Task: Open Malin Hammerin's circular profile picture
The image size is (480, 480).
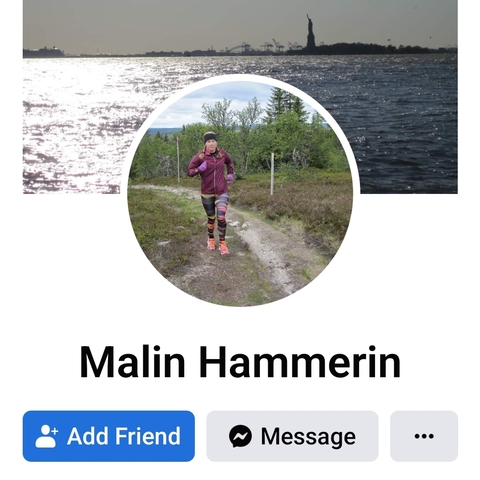Action: coord(240,193)
